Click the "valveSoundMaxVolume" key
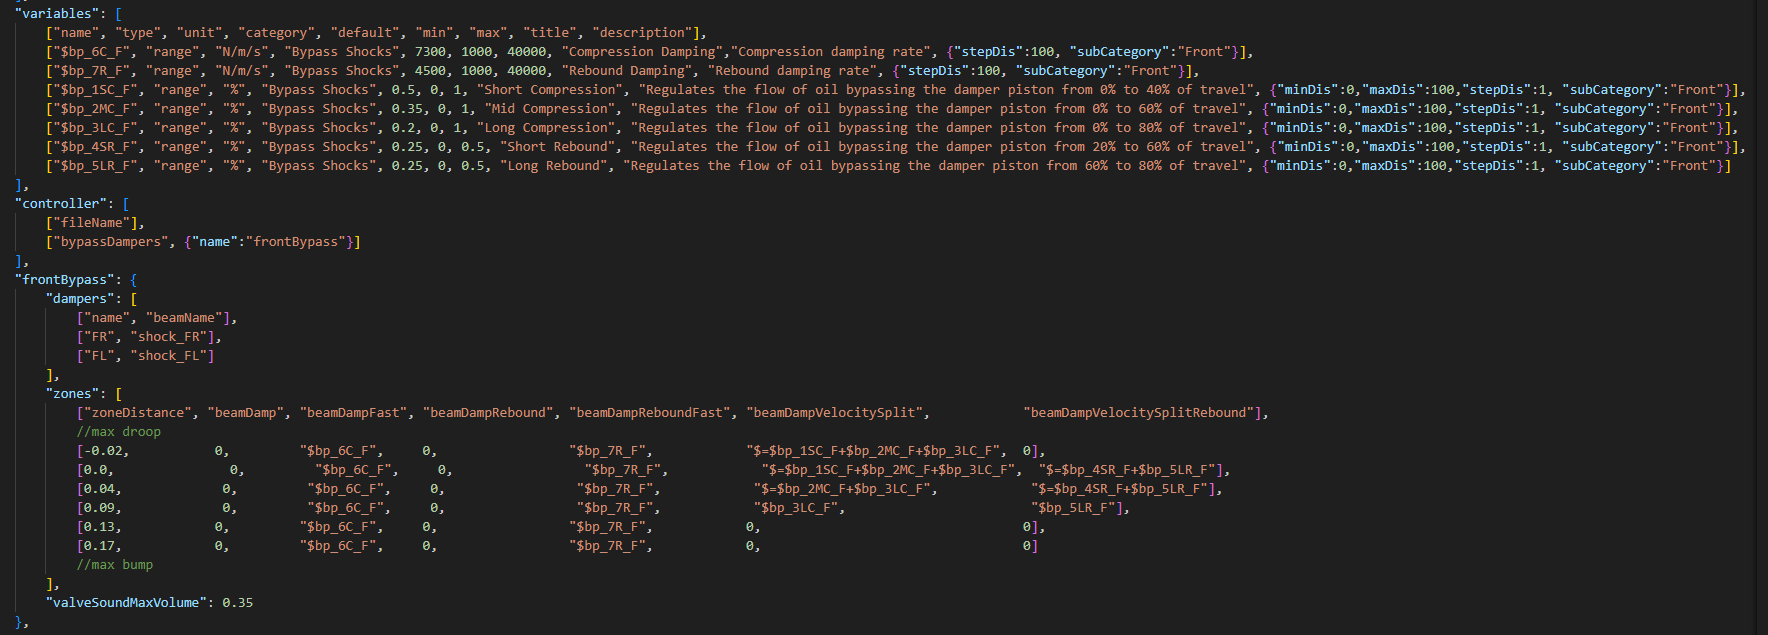 (x=127, y=602)
